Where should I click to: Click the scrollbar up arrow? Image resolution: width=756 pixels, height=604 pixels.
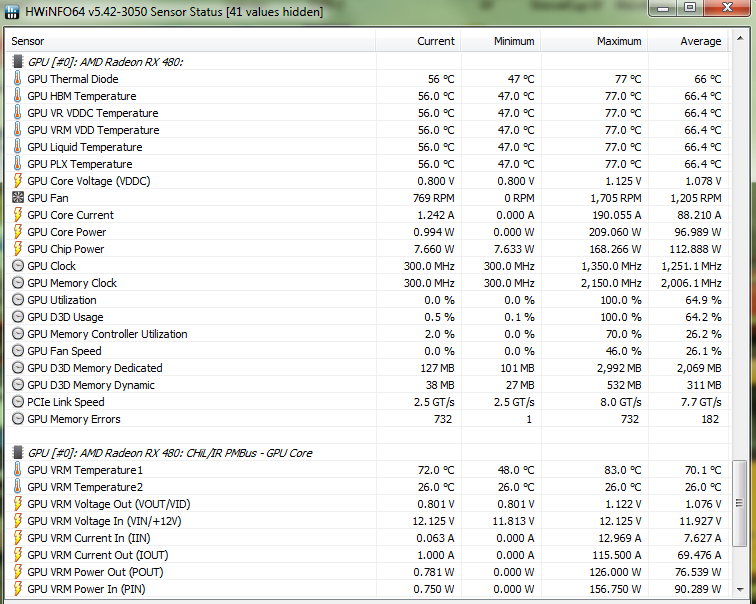coord(740,38)
